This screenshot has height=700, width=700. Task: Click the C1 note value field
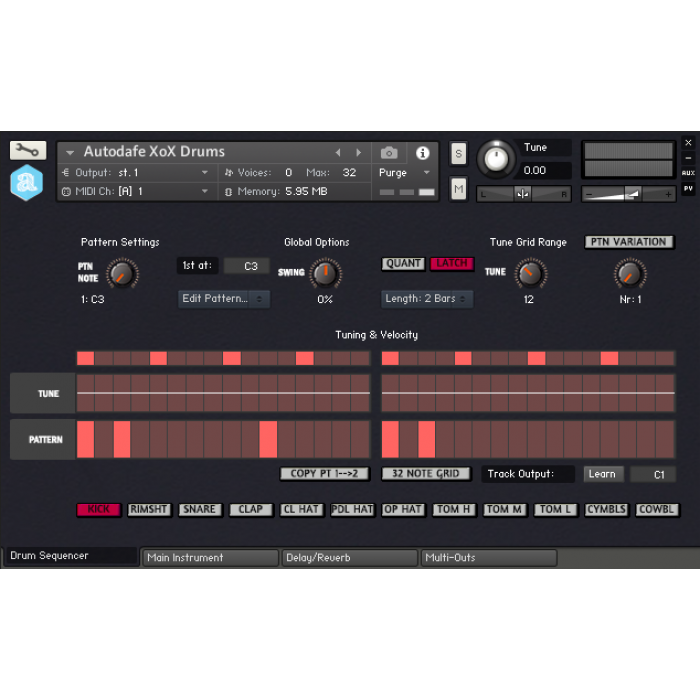point(653,474)
